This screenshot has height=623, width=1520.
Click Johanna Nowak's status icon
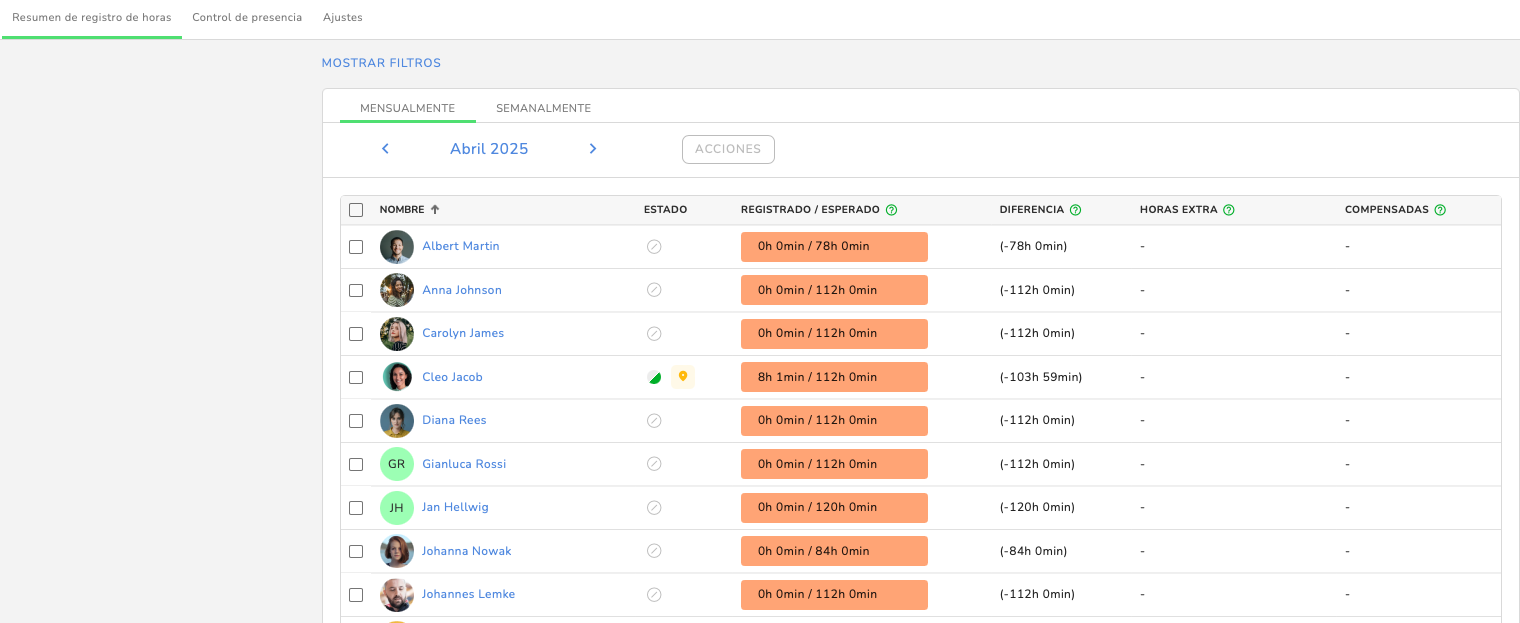(654, 551)
